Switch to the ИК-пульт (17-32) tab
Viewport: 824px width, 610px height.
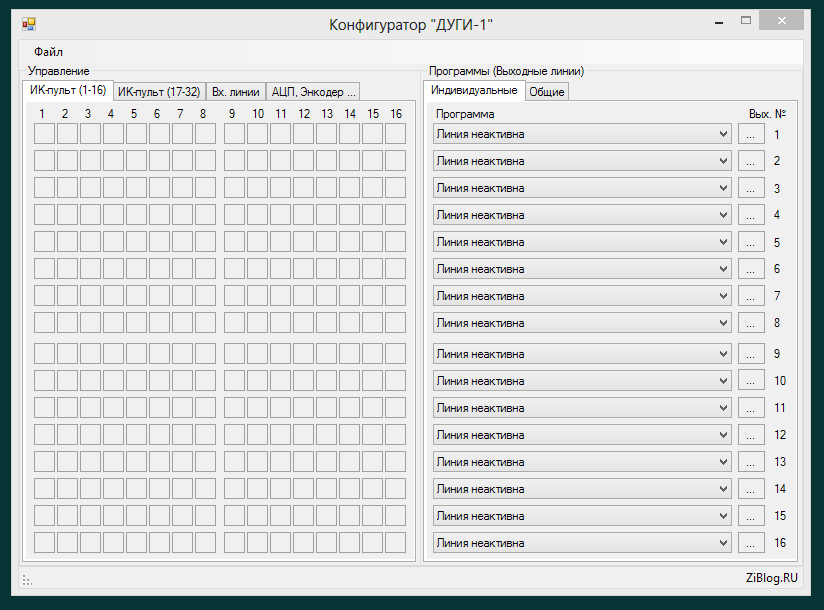click(x=159, y=92)
